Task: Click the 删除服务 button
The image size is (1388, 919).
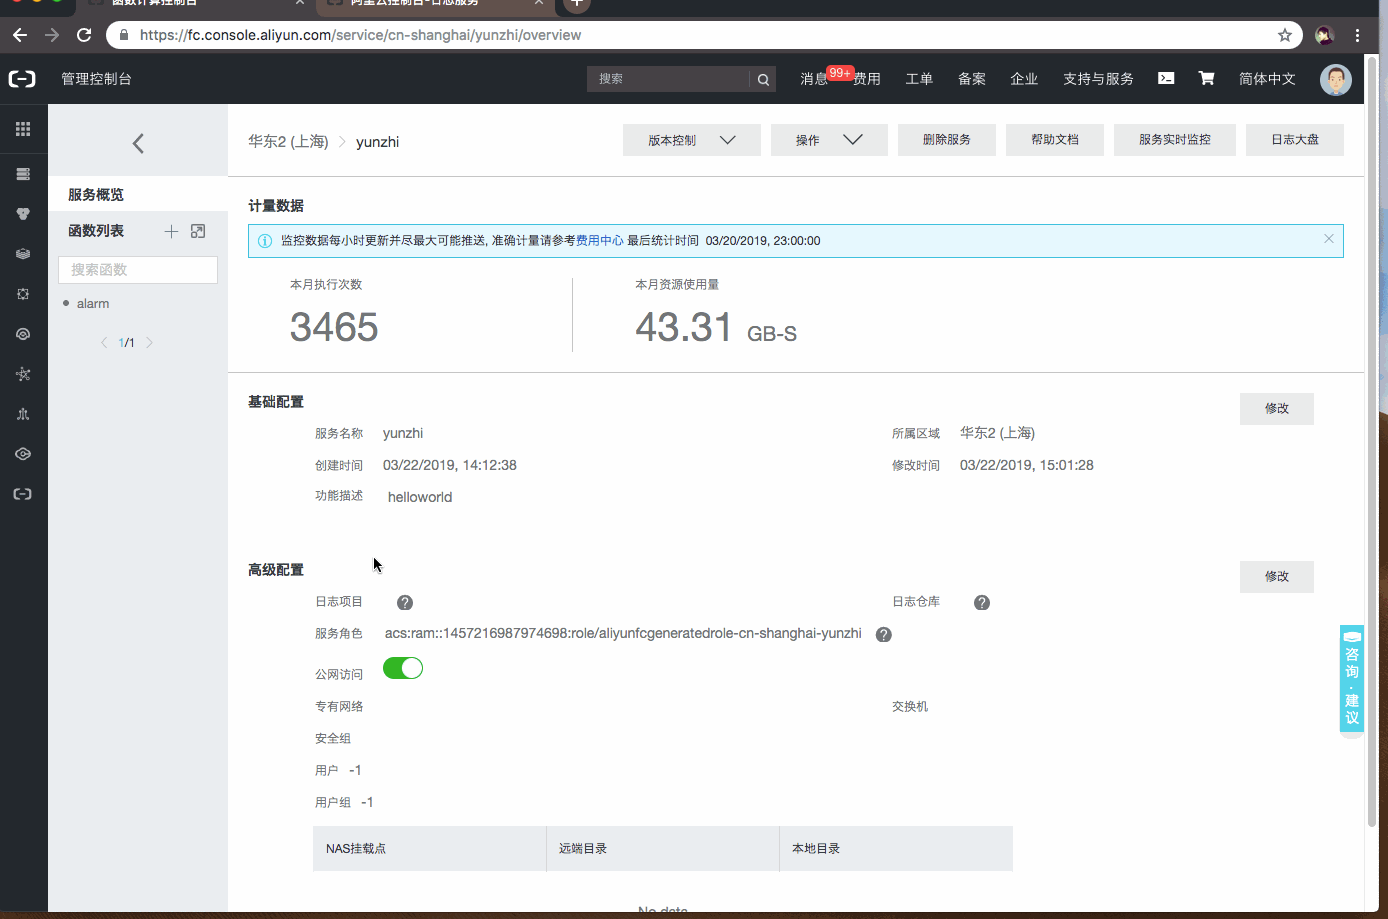Action: point(947,140)
